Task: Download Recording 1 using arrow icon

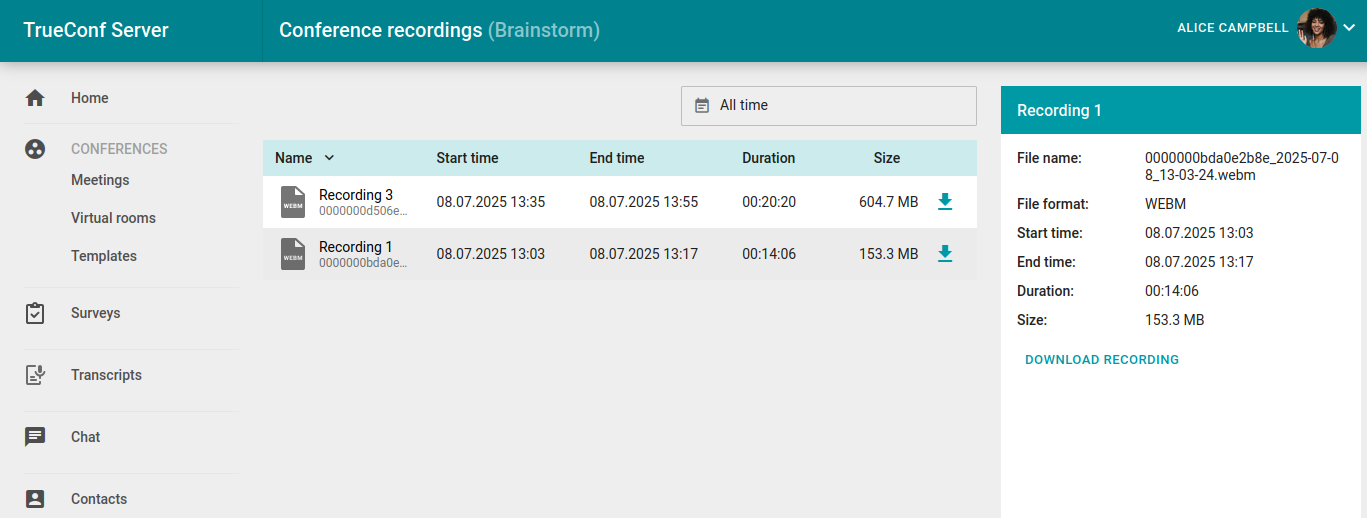Action: [945, 254]
